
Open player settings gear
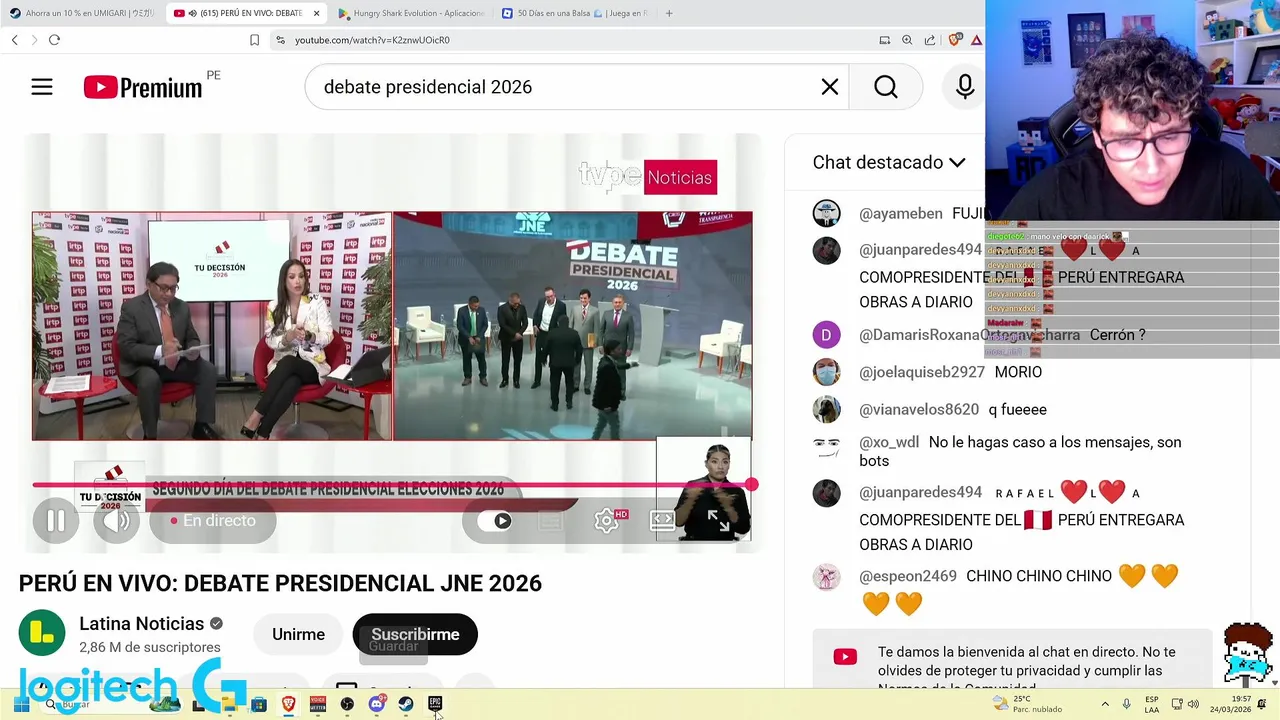[x=607, y=521]
